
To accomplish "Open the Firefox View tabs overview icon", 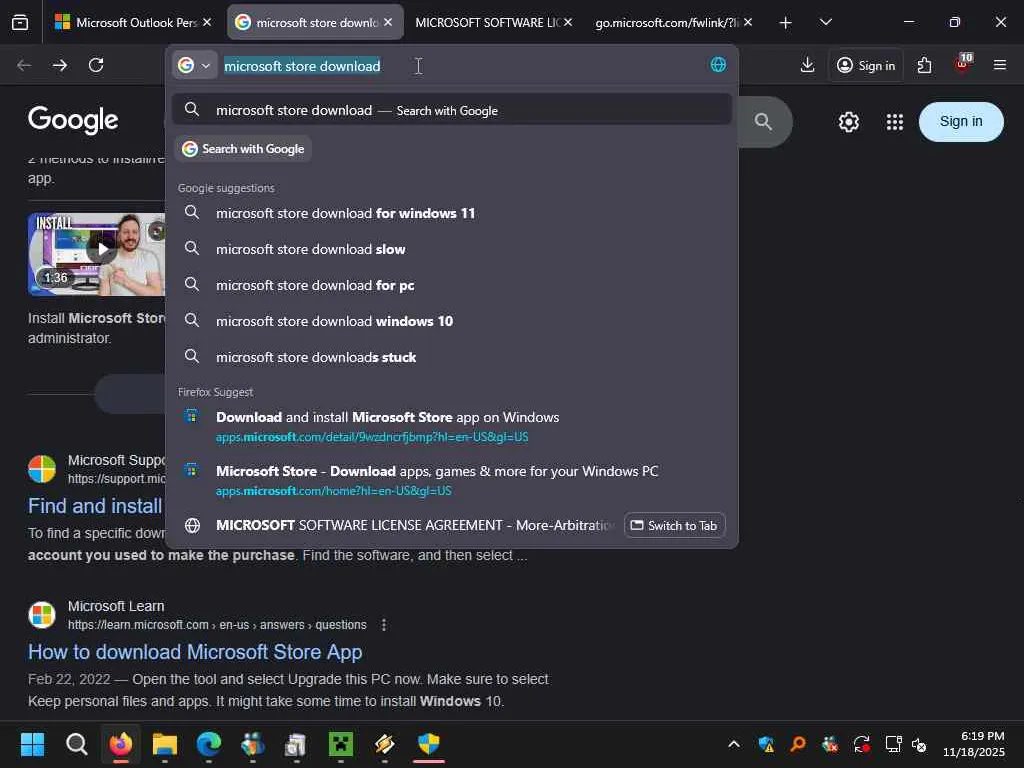I will [x=20, y=22].
